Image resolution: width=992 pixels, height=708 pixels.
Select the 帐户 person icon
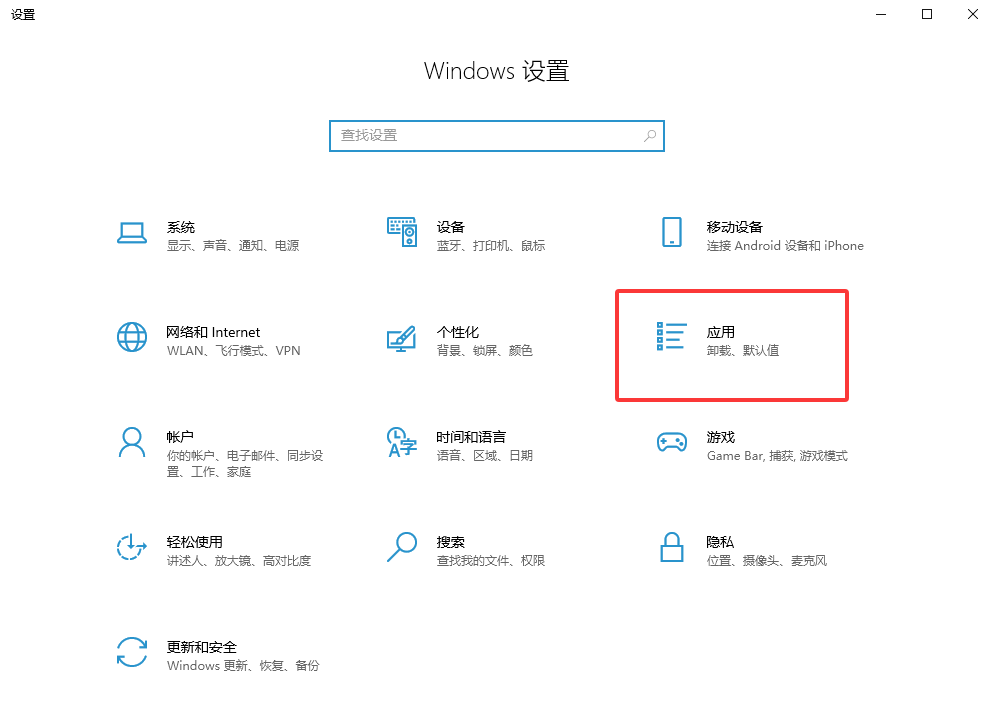click(132, 442)
